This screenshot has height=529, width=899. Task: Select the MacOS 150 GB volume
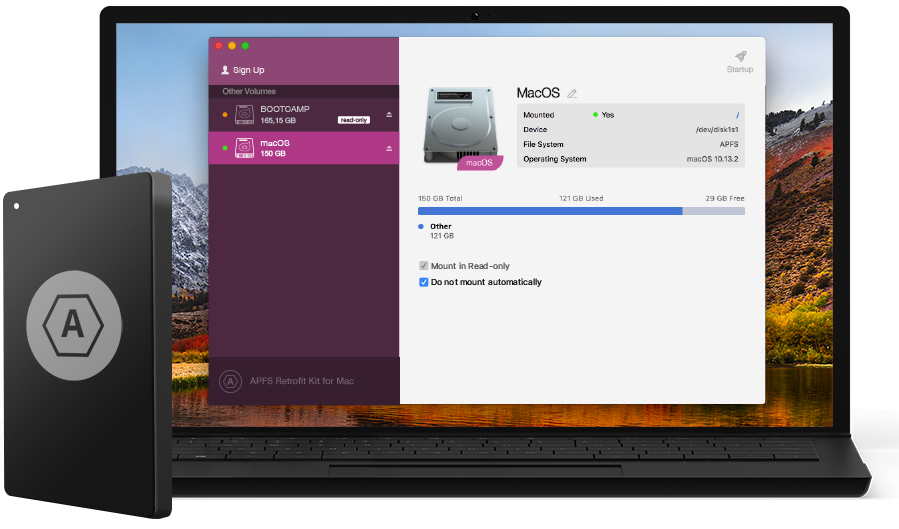point(304,148)
